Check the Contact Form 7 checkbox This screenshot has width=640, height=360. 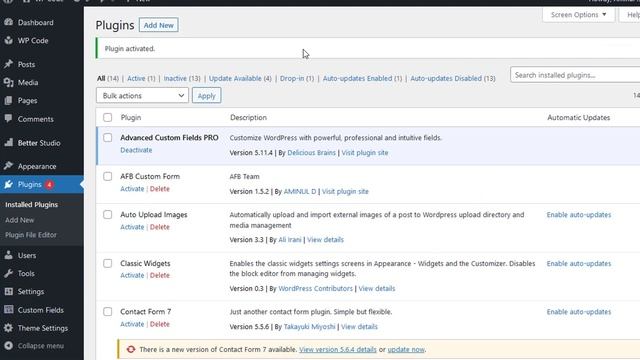click(x=107, y=312)
